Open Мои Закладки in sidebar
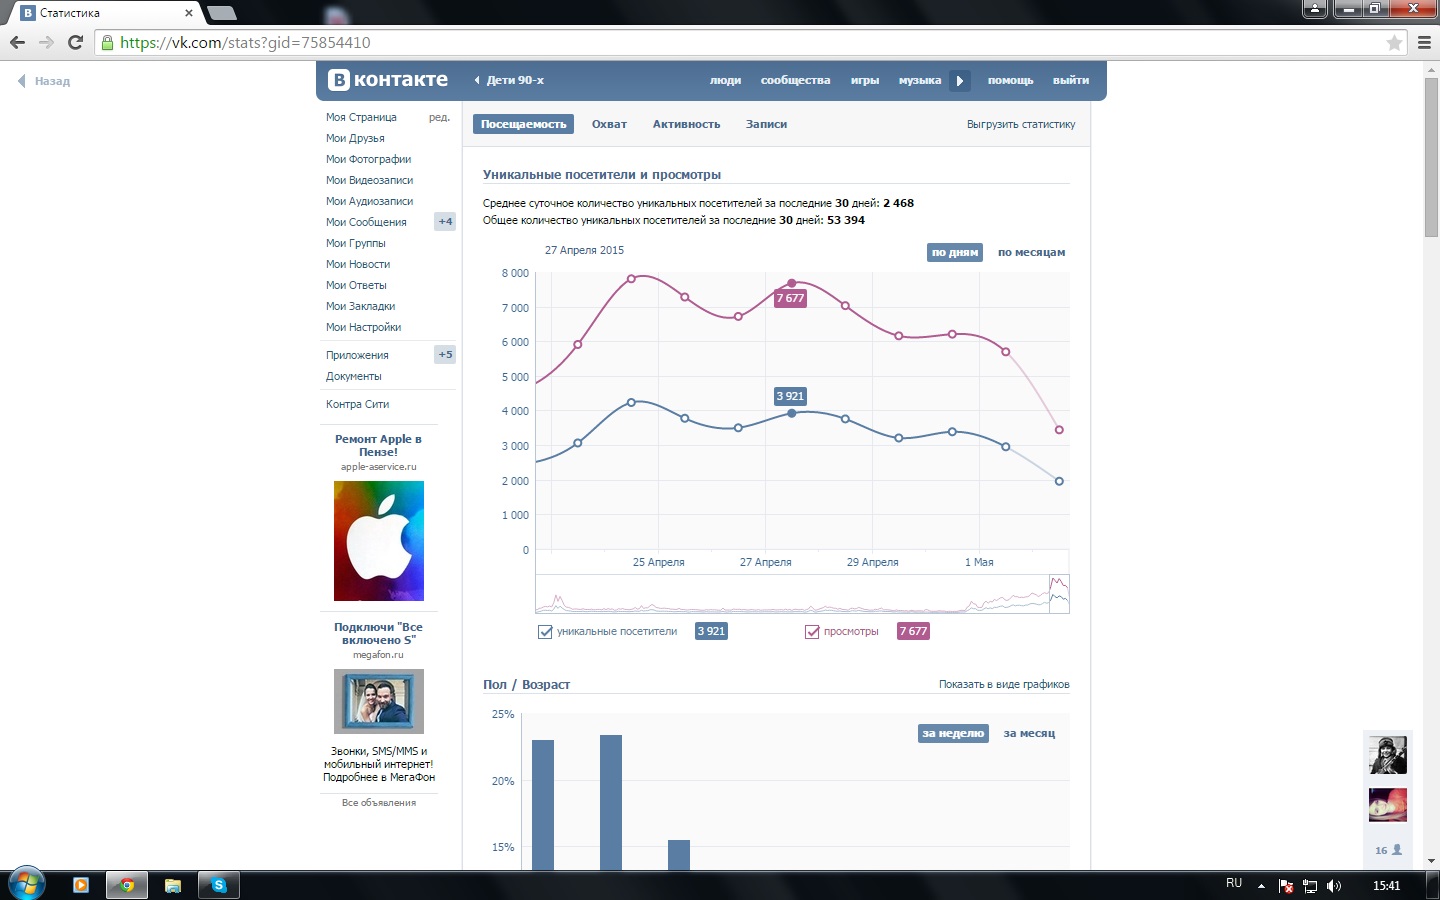The image size is (1440, 900). click(x=360, y=306)
